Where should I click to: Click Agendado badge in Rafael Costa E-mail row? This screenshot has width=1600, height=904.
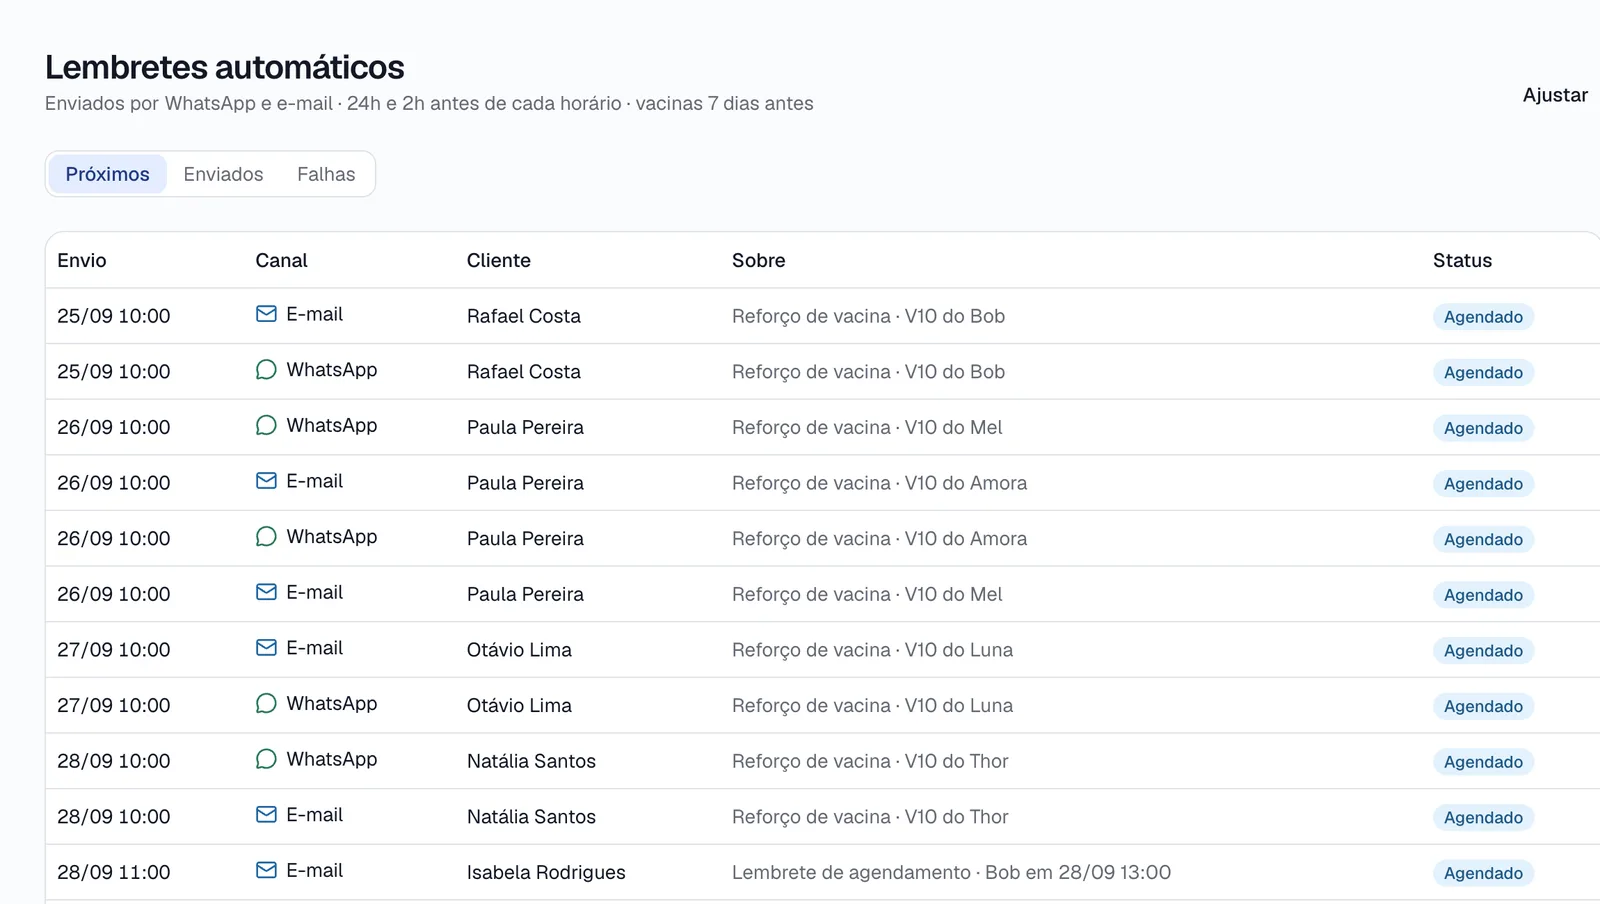(x=1483, y=317)
